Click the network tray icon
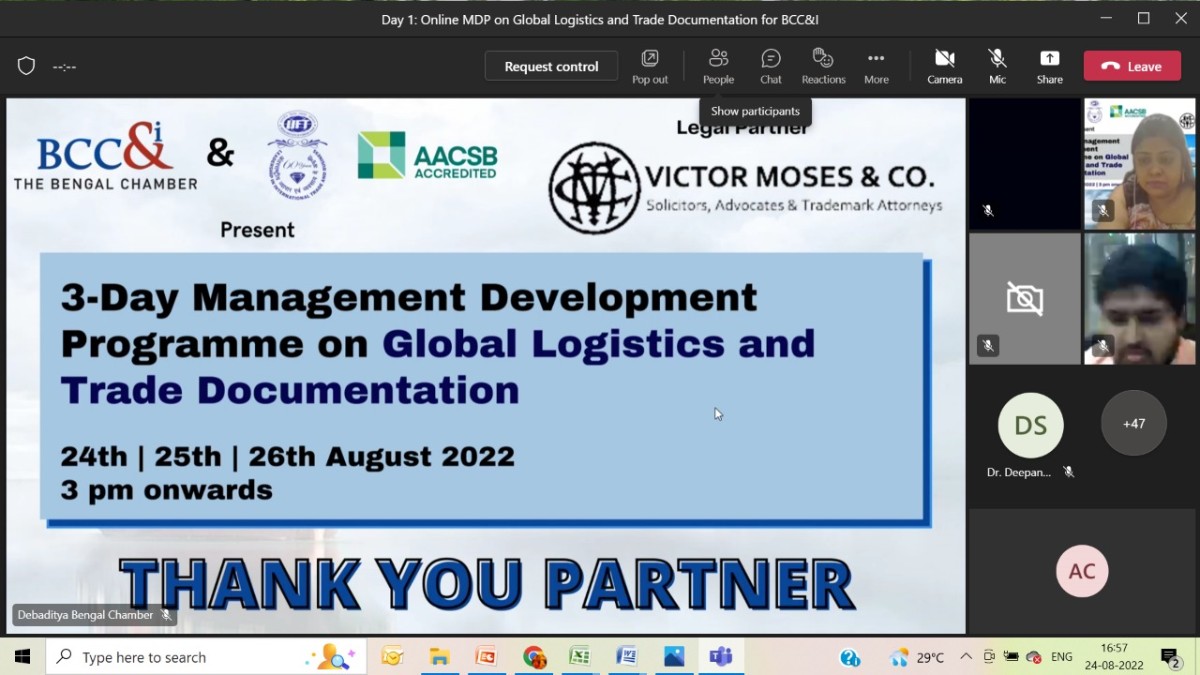The height and width of the screenshot is (675, 1200). click(1034, 657)
